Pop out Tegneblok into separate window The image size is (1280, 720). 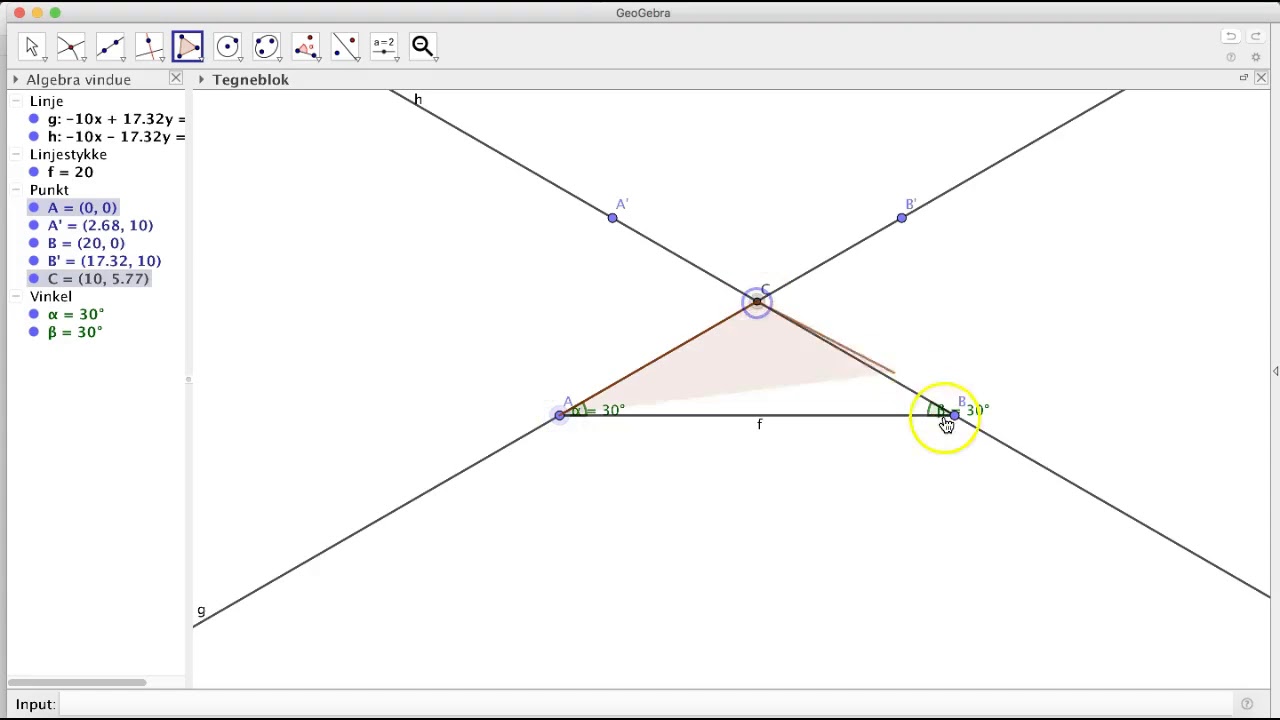pos(1243,78)
